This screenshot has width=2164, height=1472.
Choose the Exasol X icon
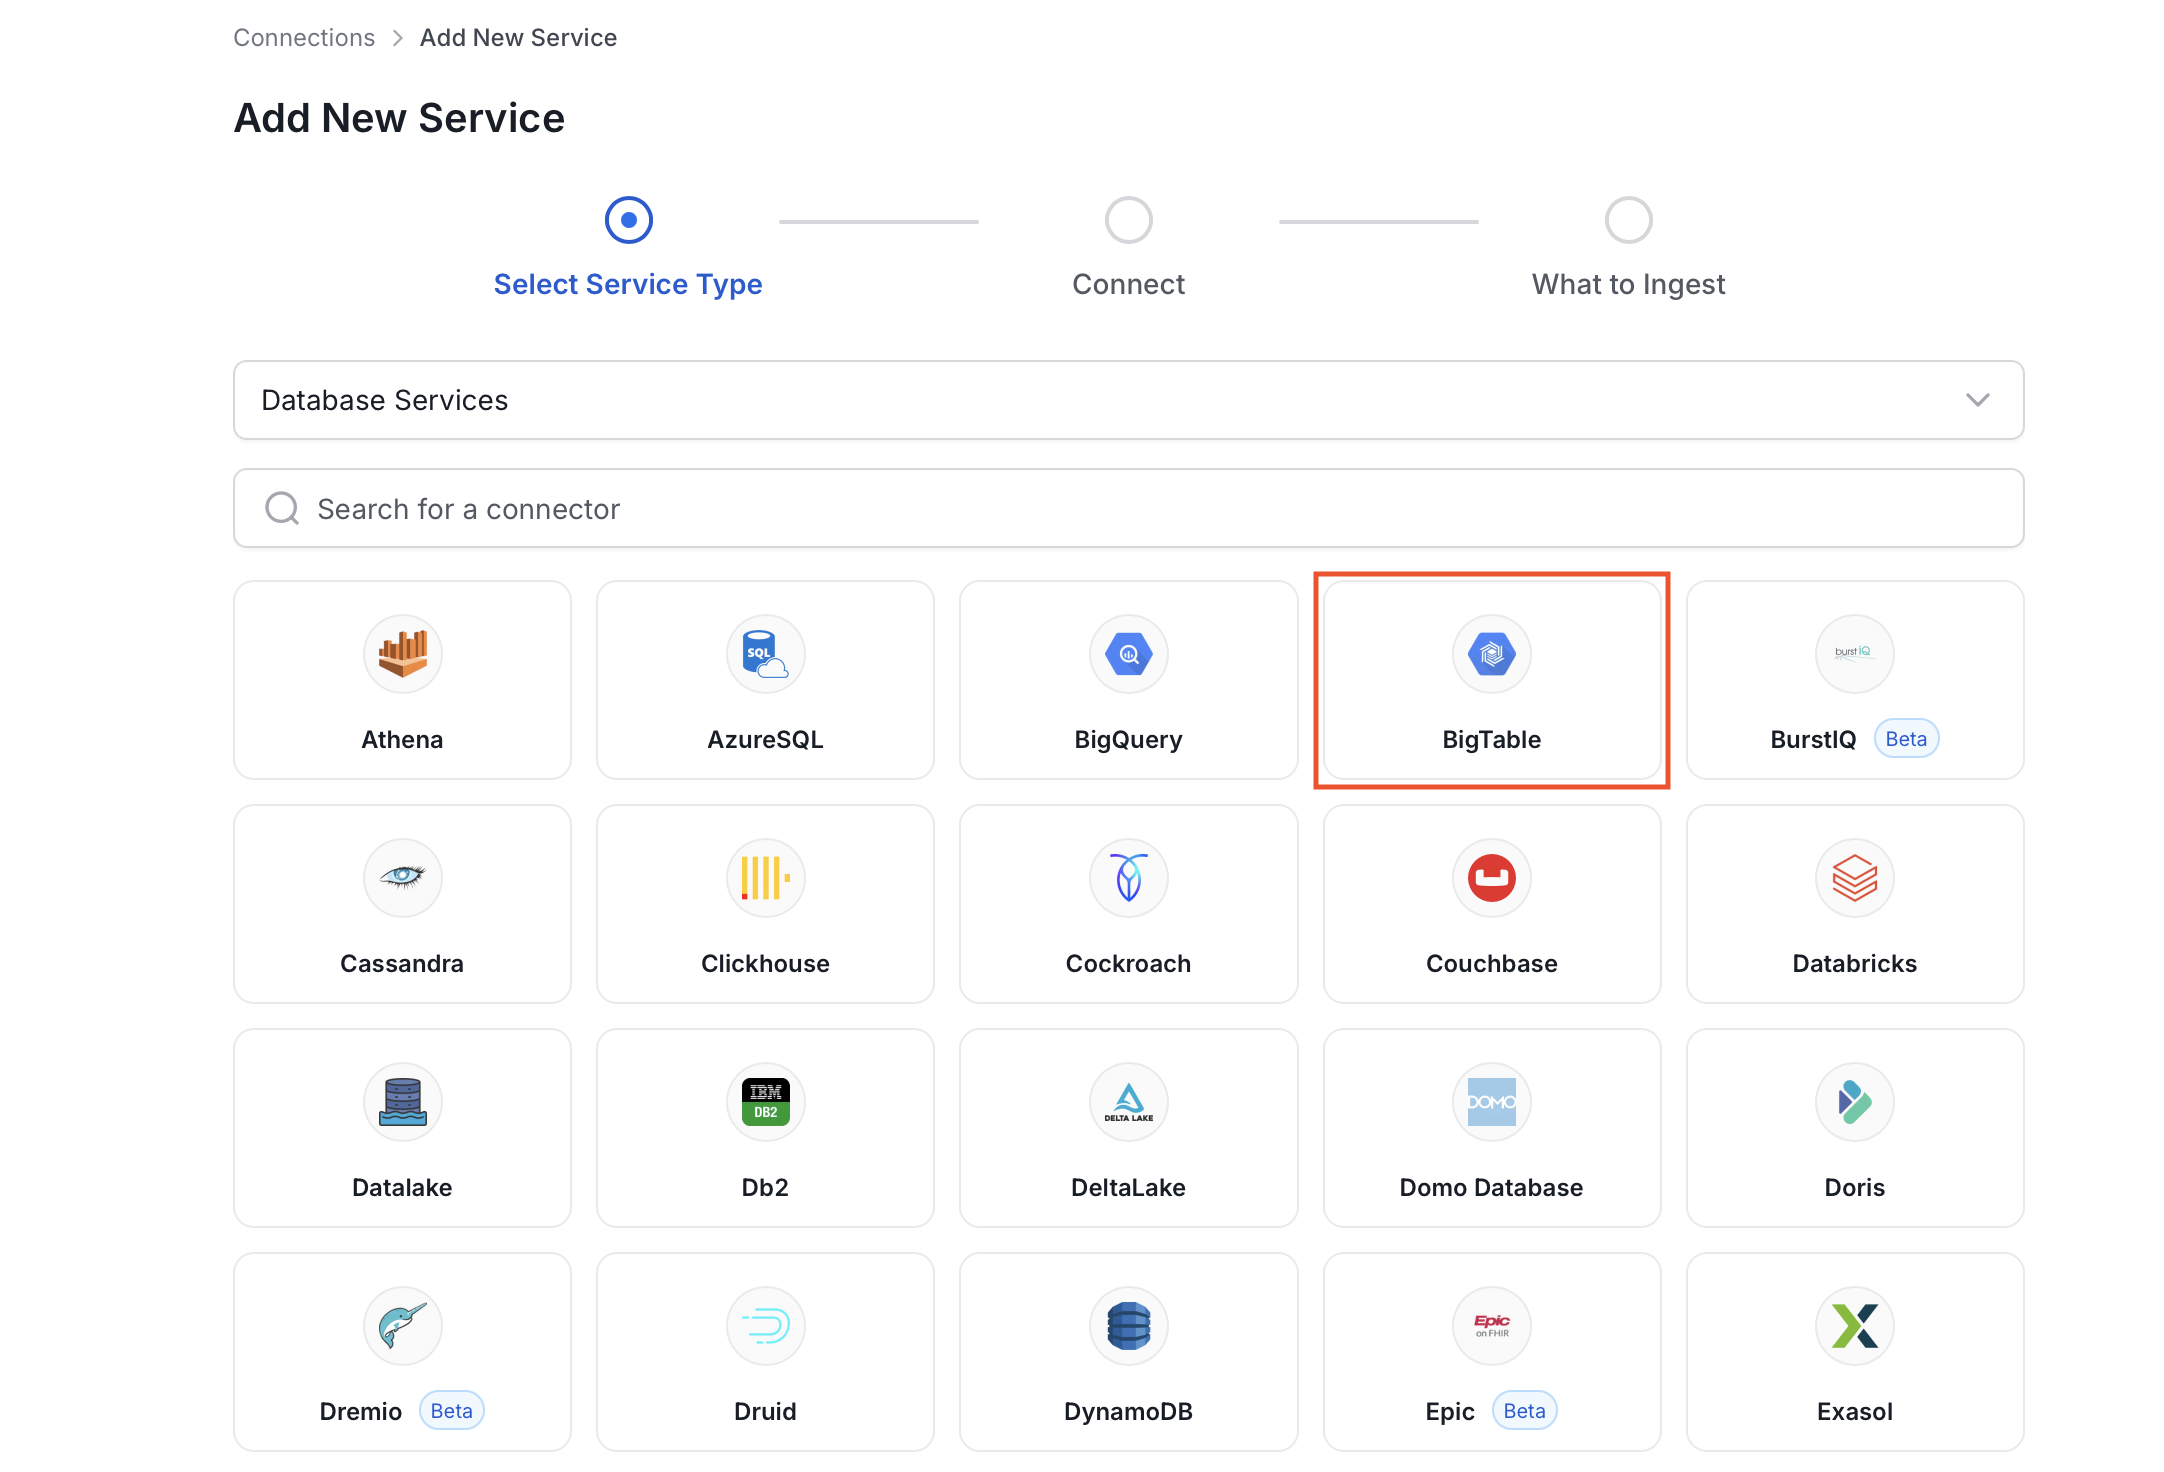1854,1326
